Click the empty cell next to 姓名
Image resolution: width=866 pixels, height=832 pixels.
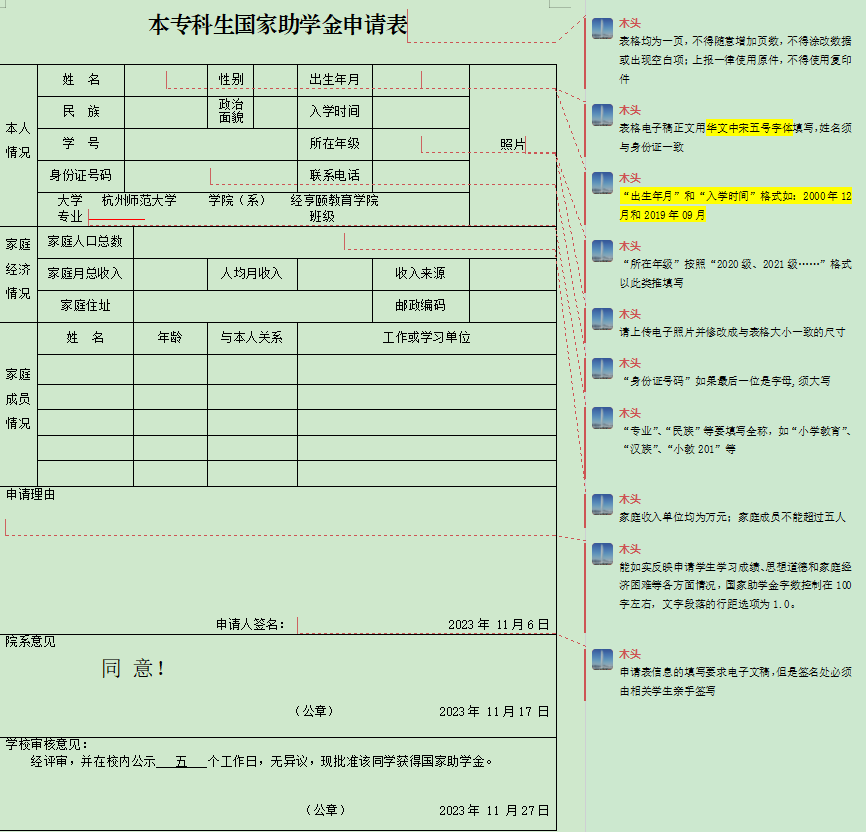(166, 79)
